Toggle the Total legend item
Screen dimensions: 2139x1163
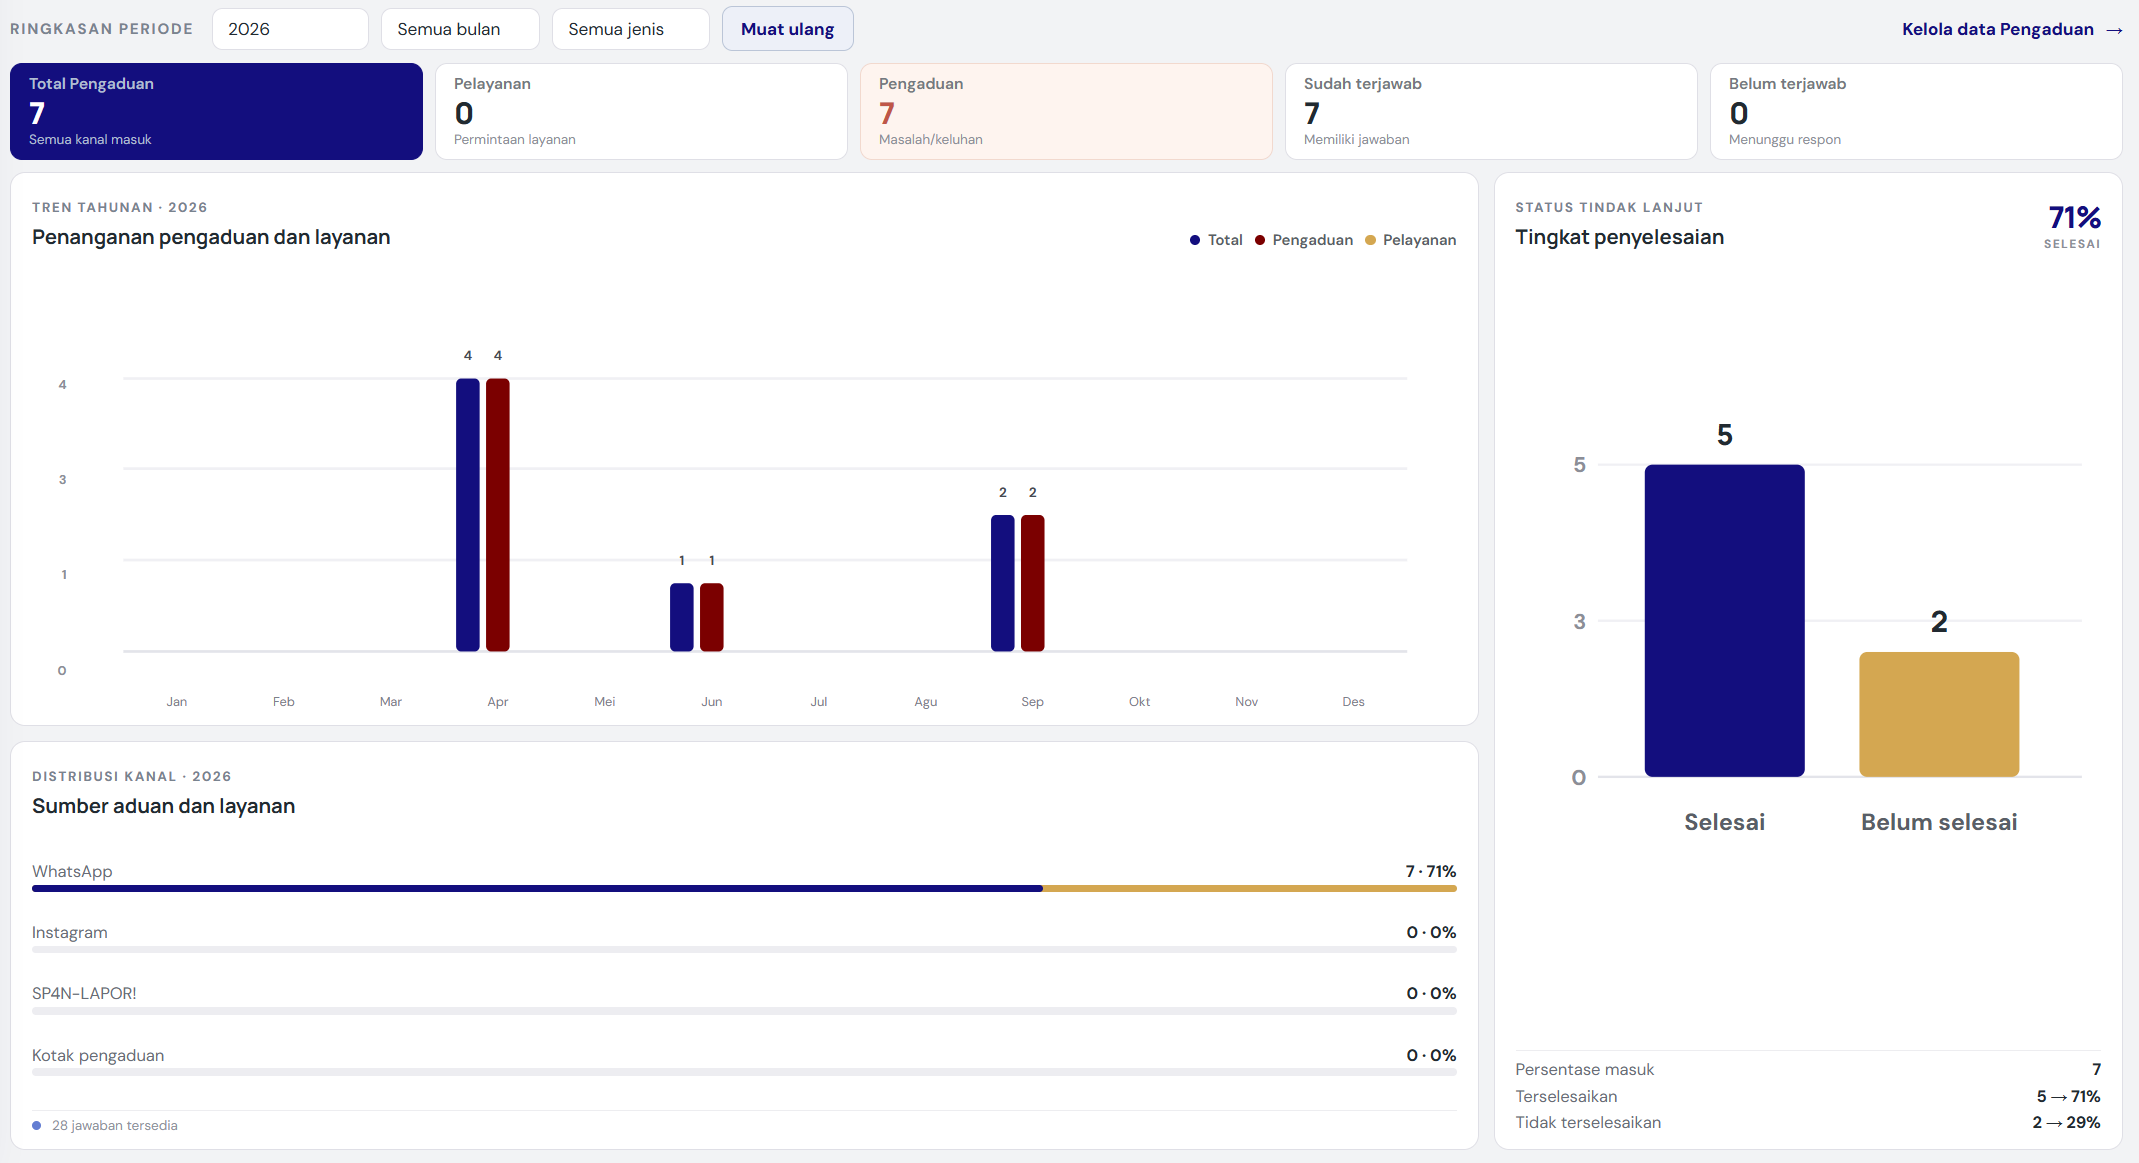tap(1216, 240)
